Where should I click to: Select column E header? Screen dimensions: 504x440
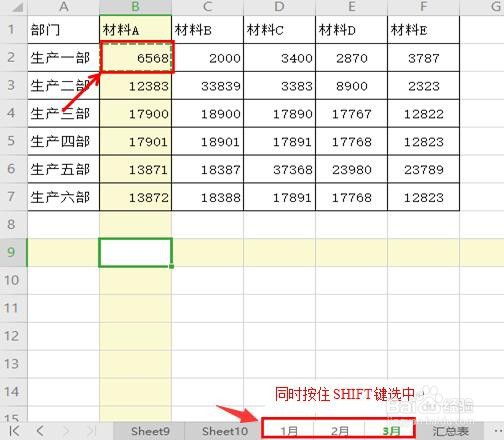click(x=351, y=7)
